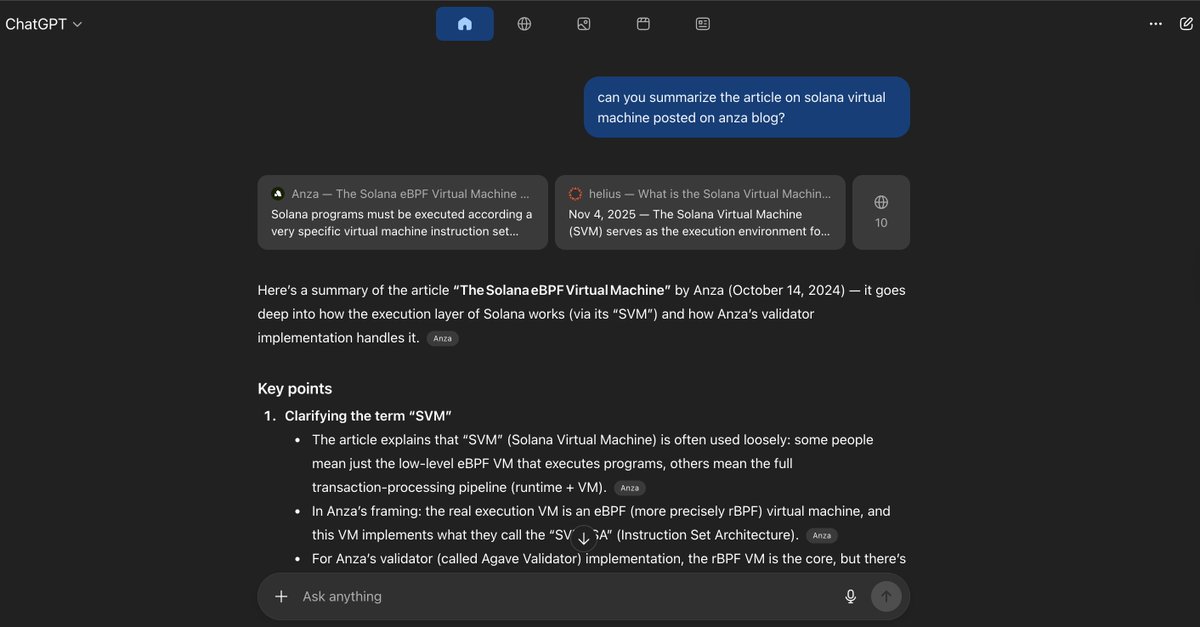Open the three-dot more options menu
Screen dimensions: 1200x627
[1156, 24]
